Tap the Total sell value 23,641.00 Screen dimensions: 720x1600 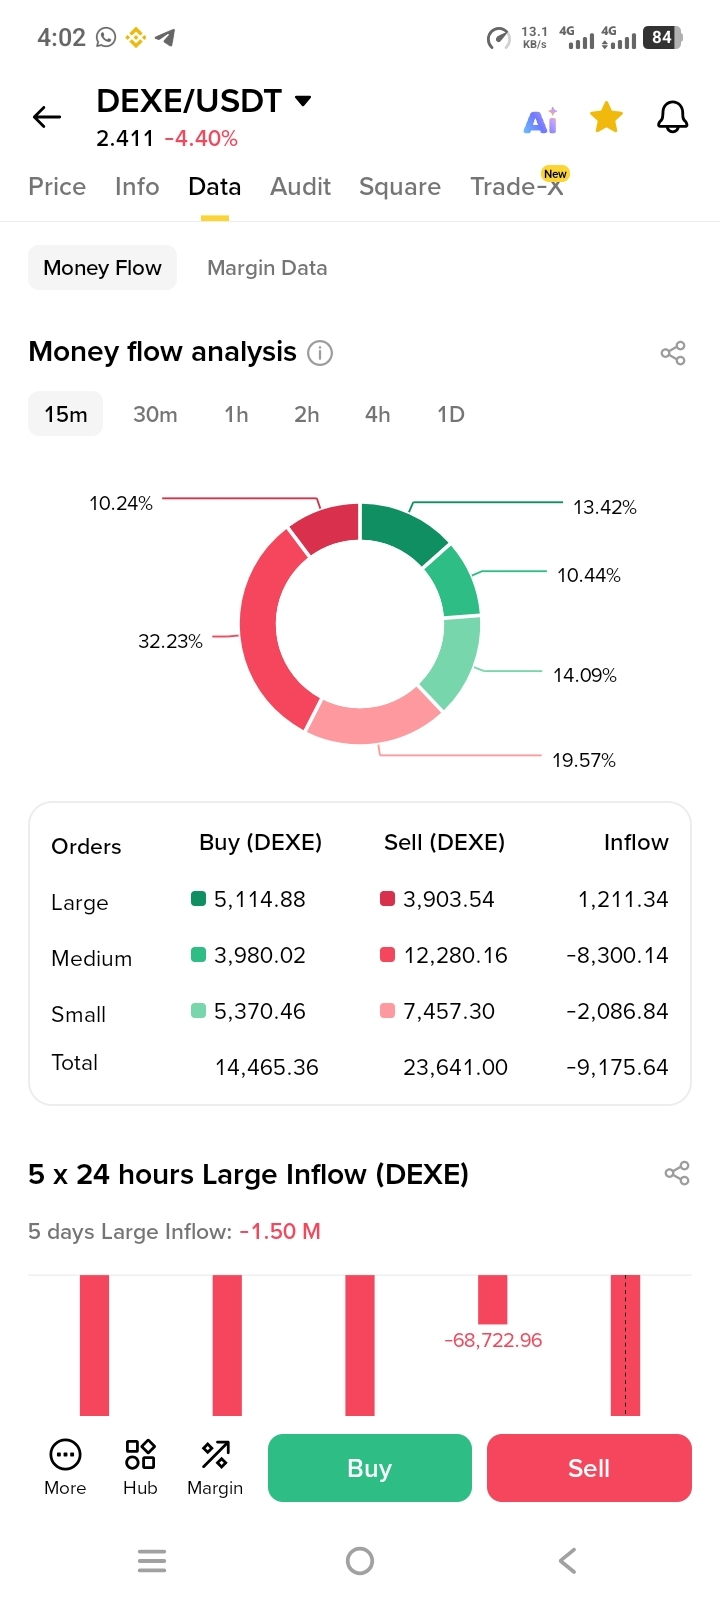coord(455,1067)
